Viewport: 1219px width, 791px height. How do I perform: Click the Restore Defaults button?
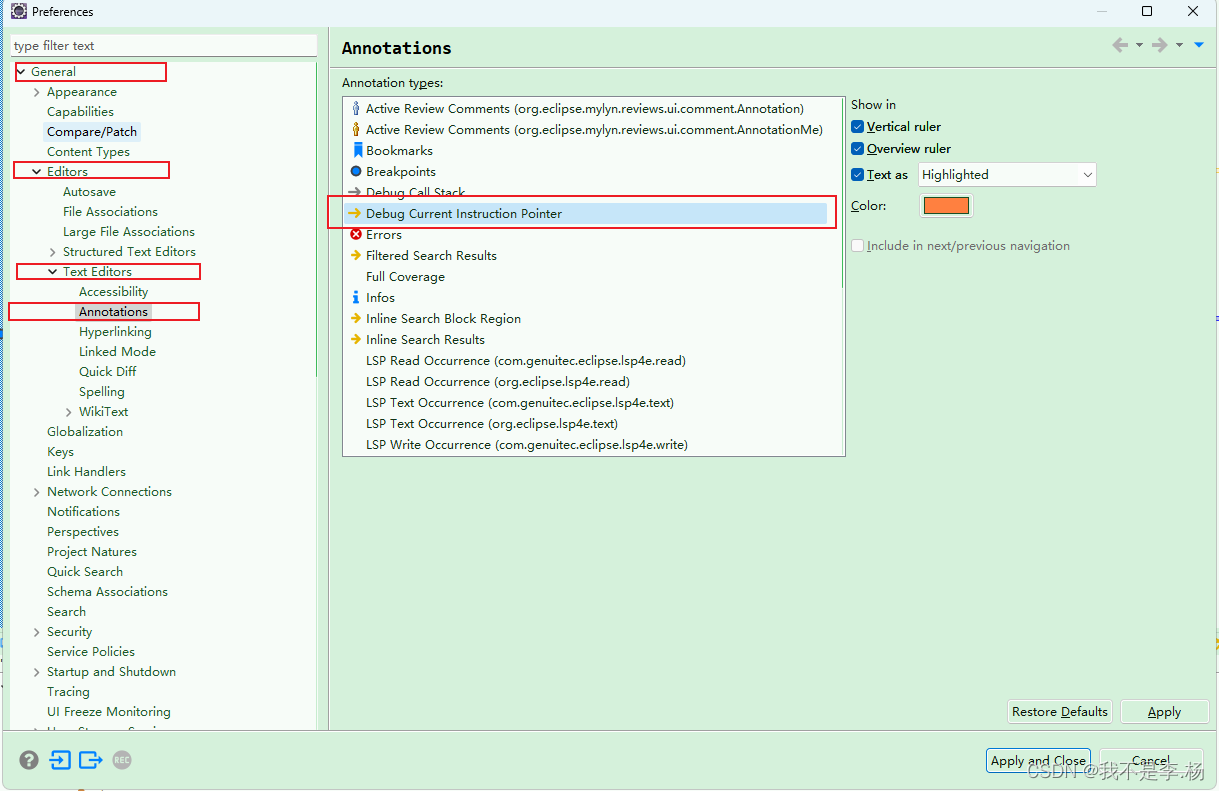(x=1060, y=712)
